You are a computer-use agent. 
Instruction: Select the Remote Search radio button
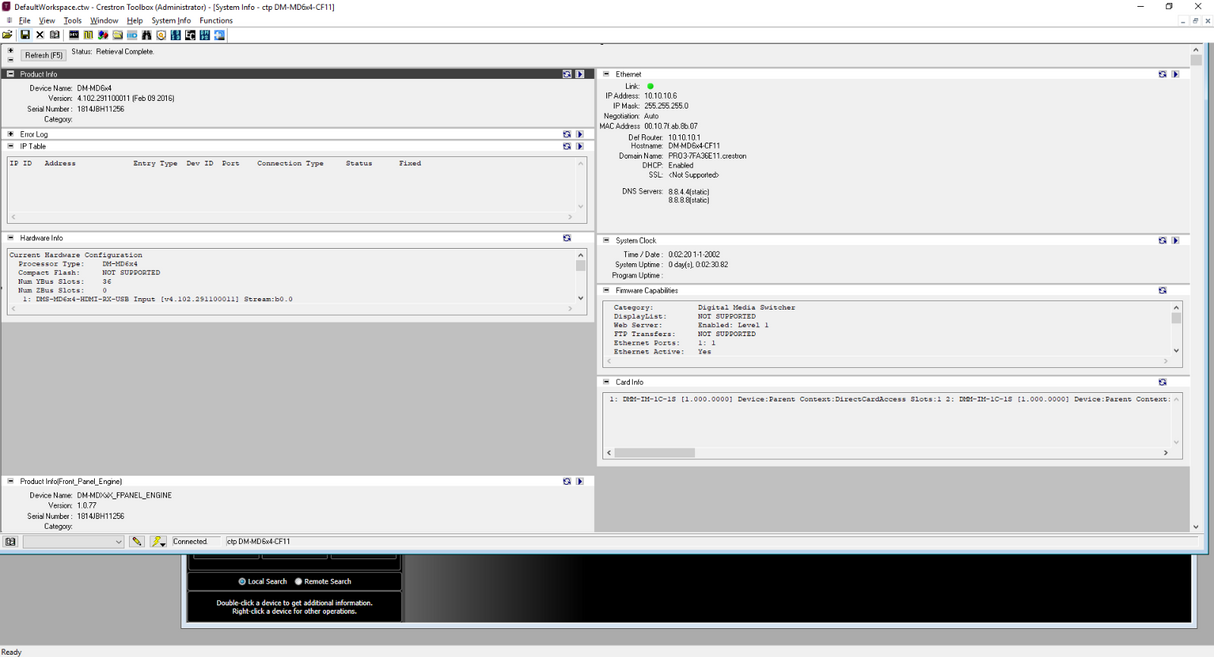298,581
